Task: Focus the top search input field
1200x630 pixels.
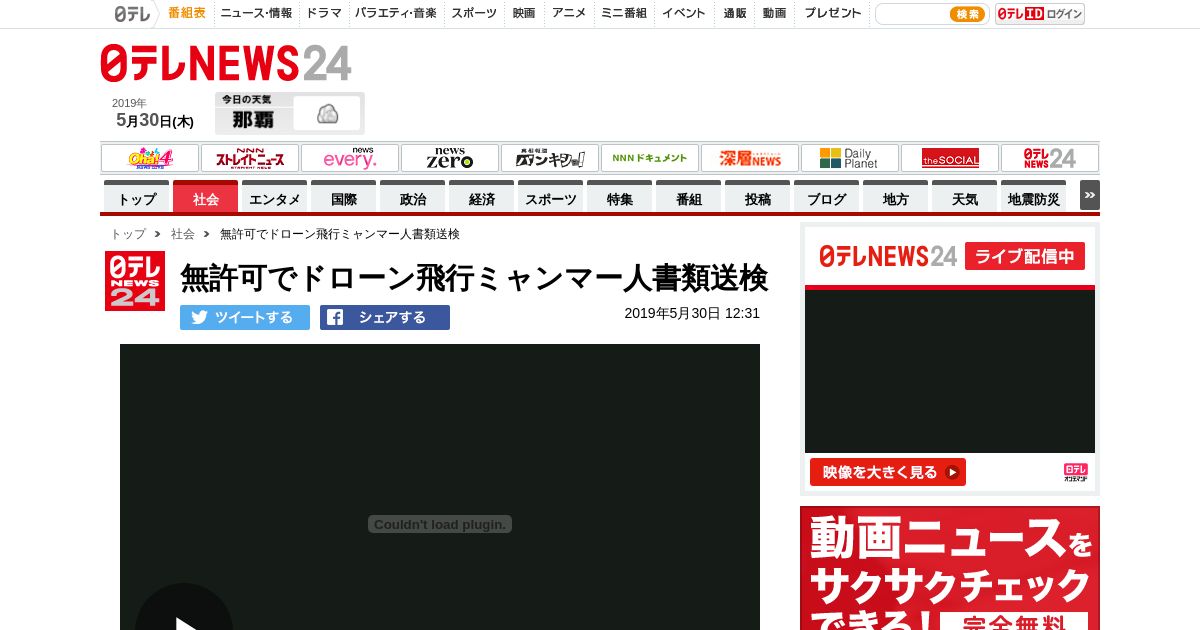Action: coord(913,14)
